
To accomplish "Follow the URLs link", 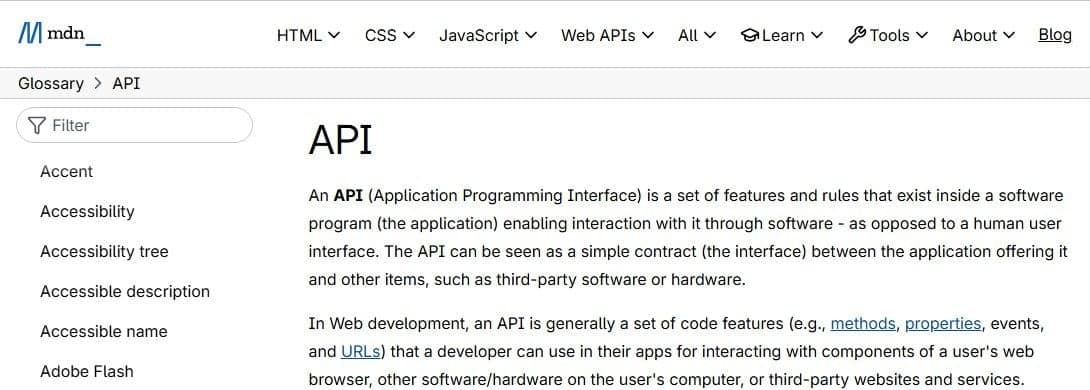I will click(x=360, y=351).
